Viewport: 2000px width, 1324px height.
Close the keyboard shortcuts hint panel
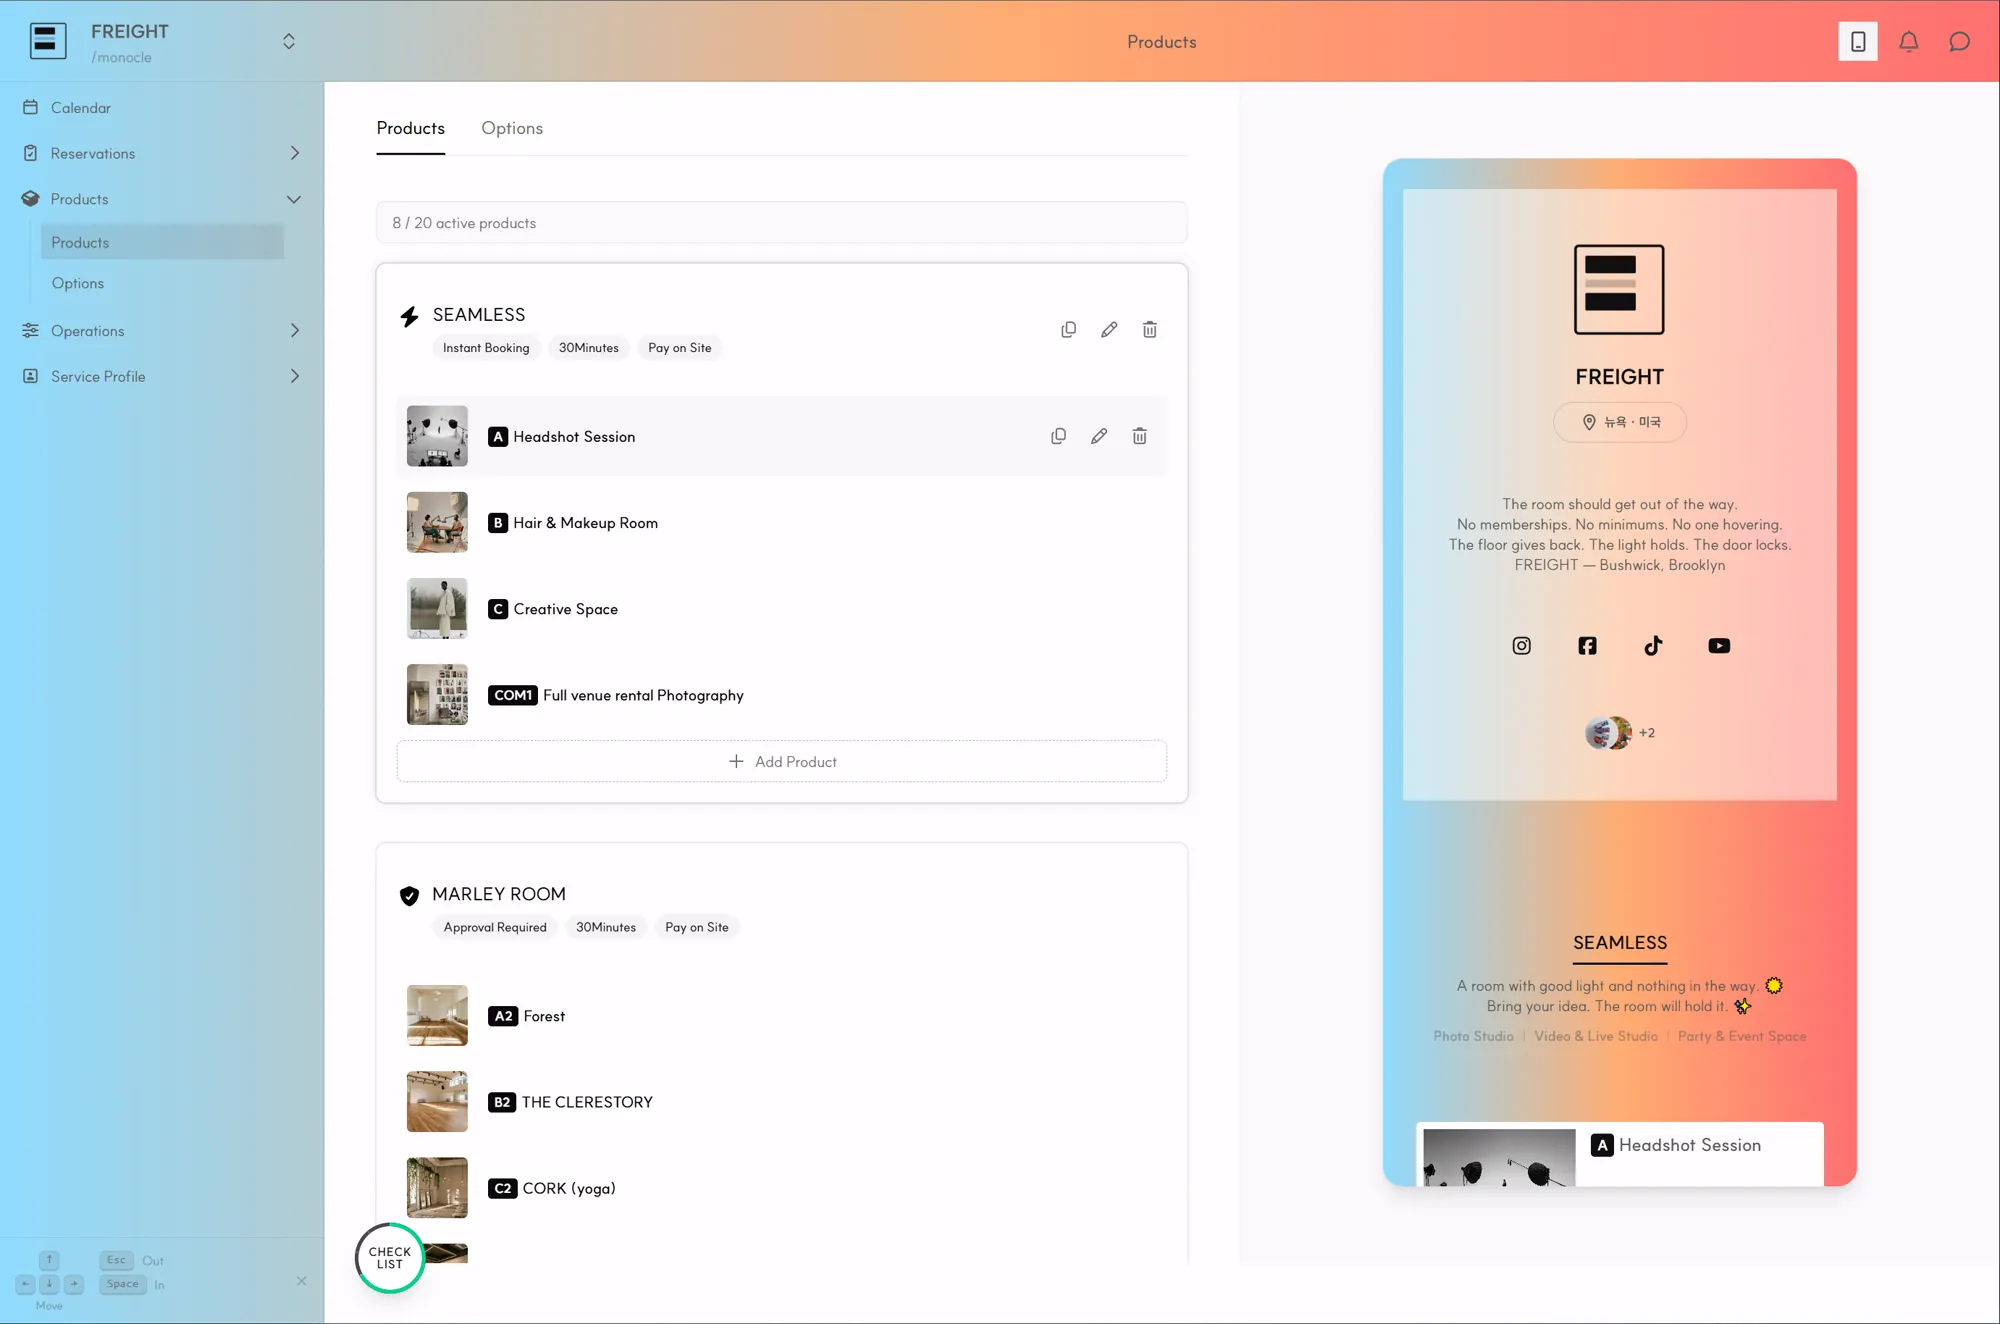tap(301, 1281)
